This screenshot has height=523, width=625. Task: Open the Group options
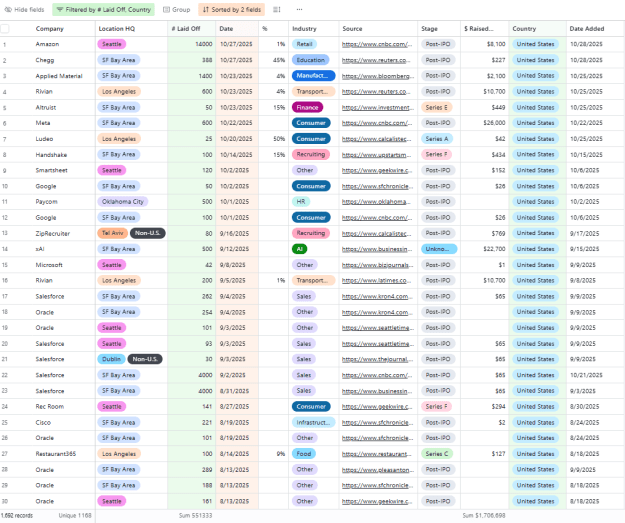click(x=177, y=10)
